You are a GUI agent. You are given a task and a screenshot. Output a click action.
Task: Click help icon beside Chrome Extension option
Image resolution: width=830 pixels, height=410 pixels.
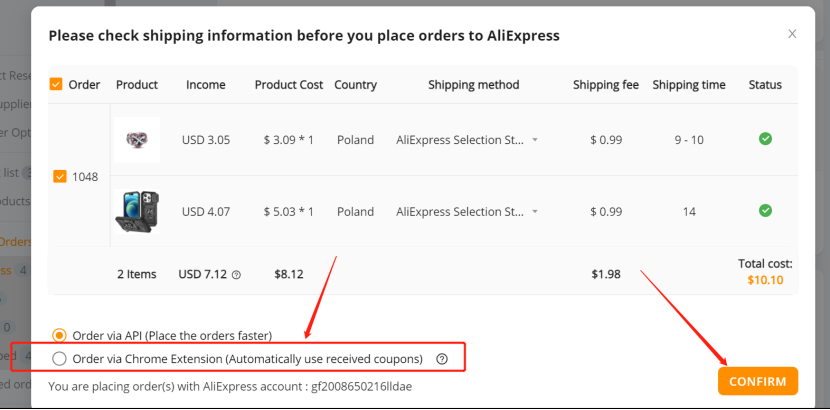point(442,359)
